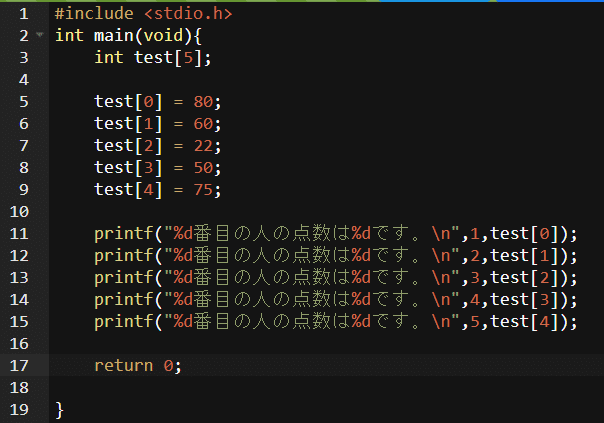The width and height of the screenshot is (604, 423).
Task: Select line number 3 in gutter
Action: 24,58
